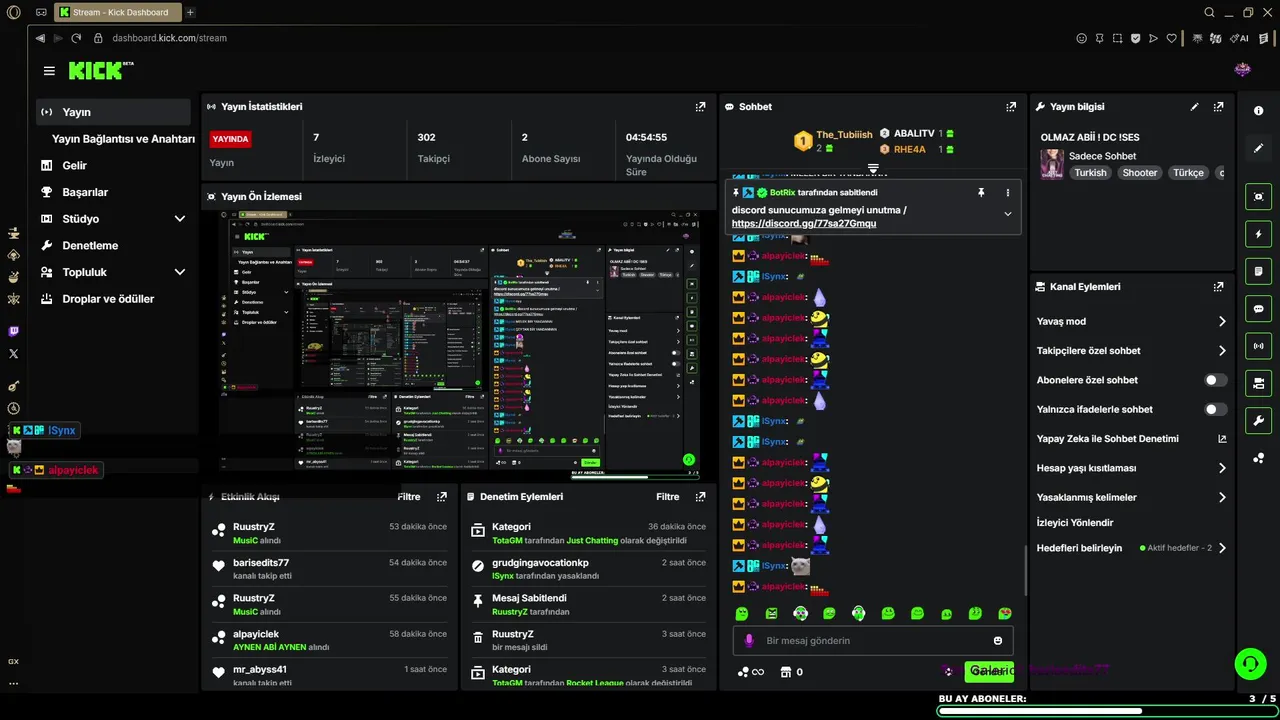The width and height of the screenshot is (1280, 720).
Task: Click the purple microphone icon in chat input
Action: [x=748, y=641]
